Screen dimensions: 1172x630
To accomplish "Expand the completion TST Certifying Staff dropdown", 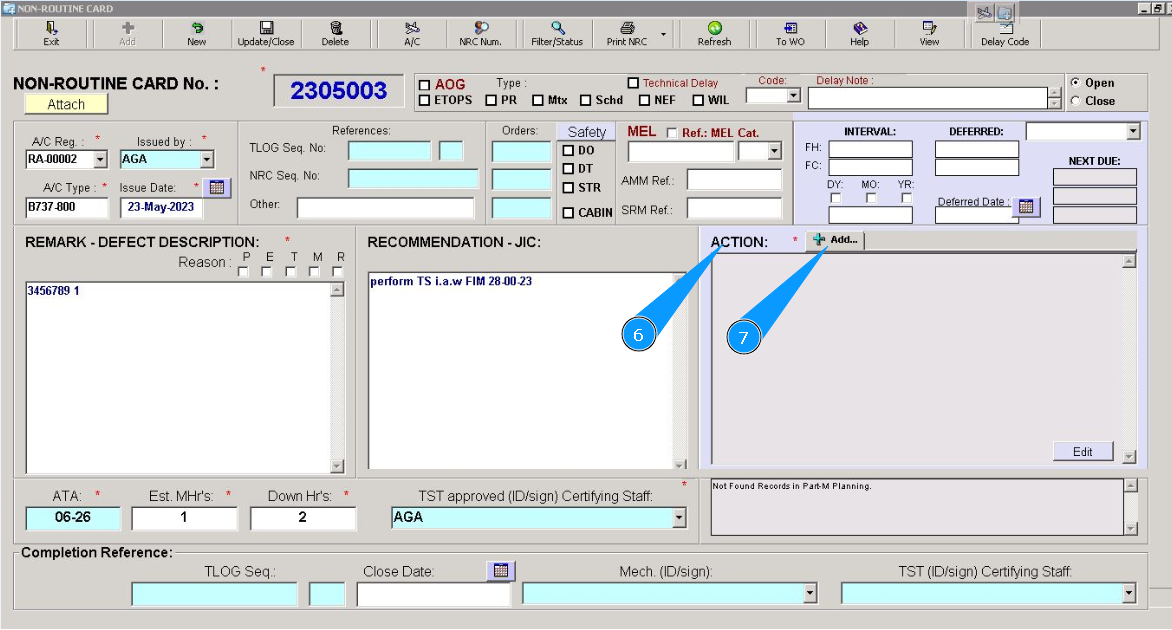I will [1129, 593].
